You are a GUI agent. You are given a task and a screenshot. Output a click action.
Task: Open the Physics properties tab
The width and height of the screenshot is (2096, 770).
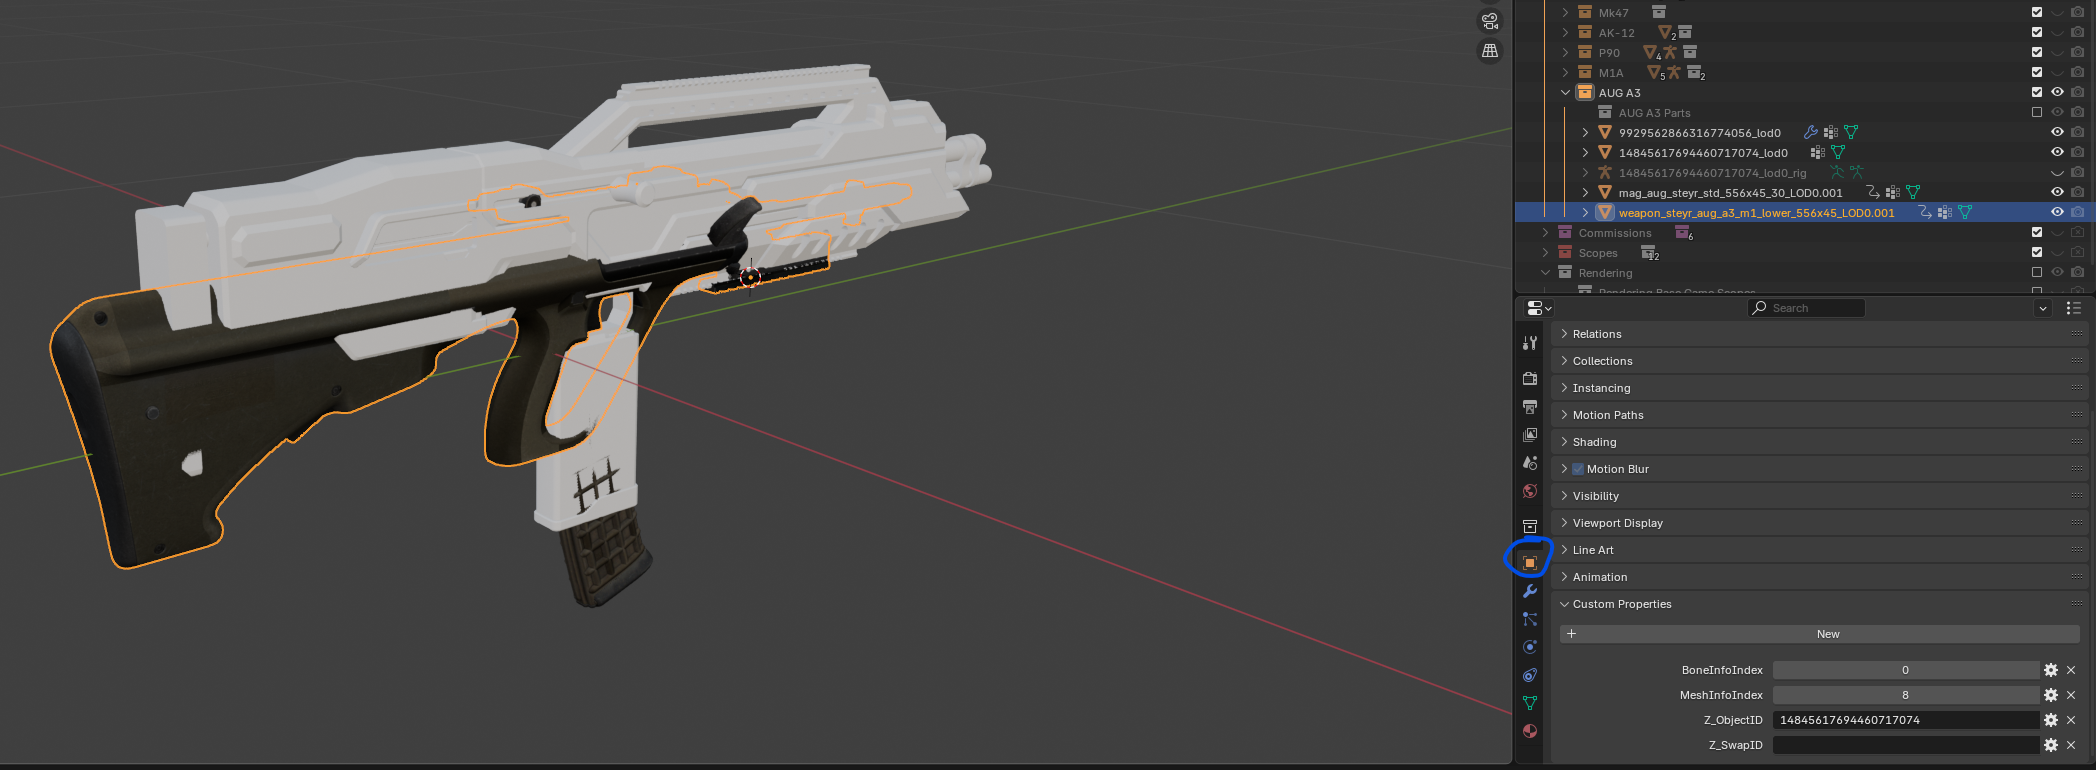click(1529, 647)
